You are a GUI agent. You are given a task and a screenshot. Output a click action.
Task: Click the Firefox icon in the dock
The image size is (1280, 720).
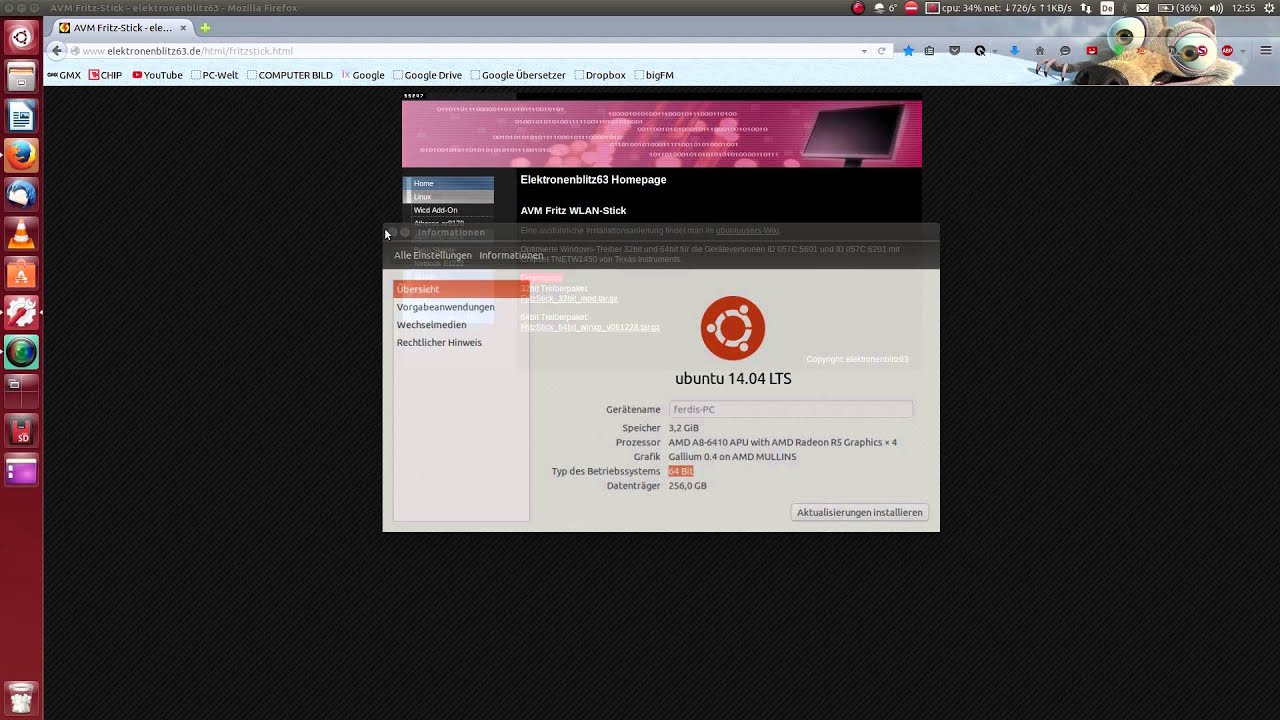click(x=21, y=156)
